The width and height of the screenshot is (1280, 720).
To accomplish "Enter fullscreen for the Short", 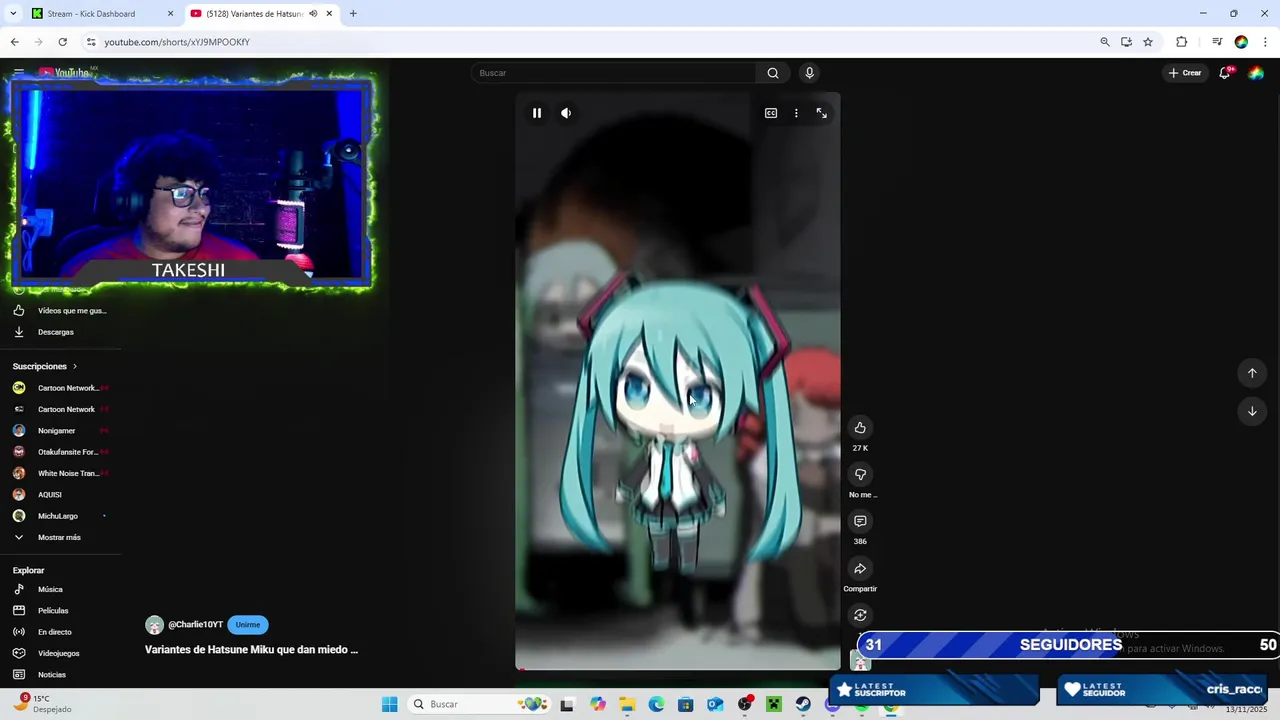I will pyautogui.click(x=822, y=113).
